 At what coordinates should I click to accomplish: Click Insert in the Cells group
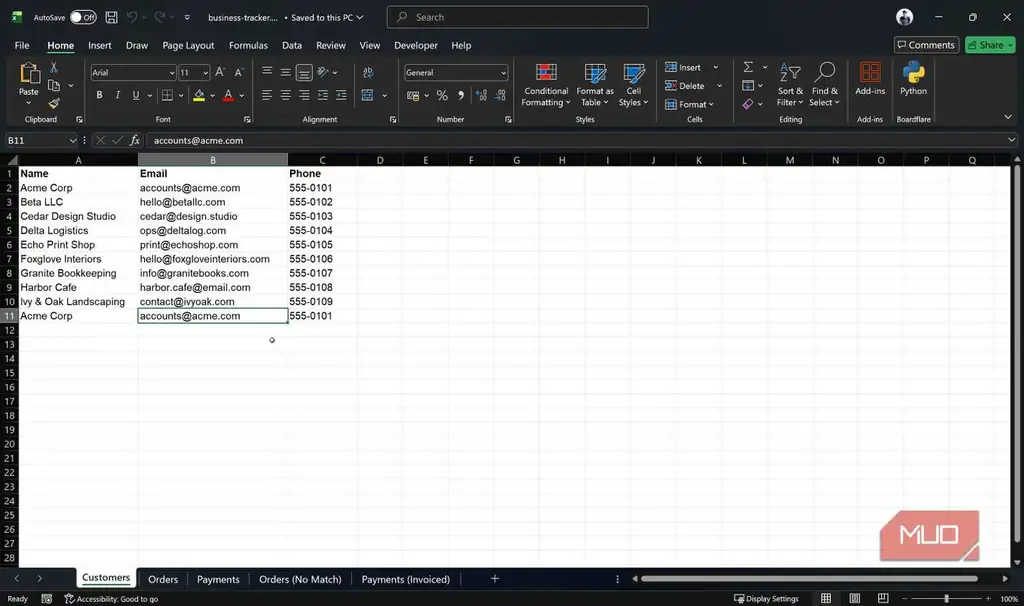click(683, 67)
